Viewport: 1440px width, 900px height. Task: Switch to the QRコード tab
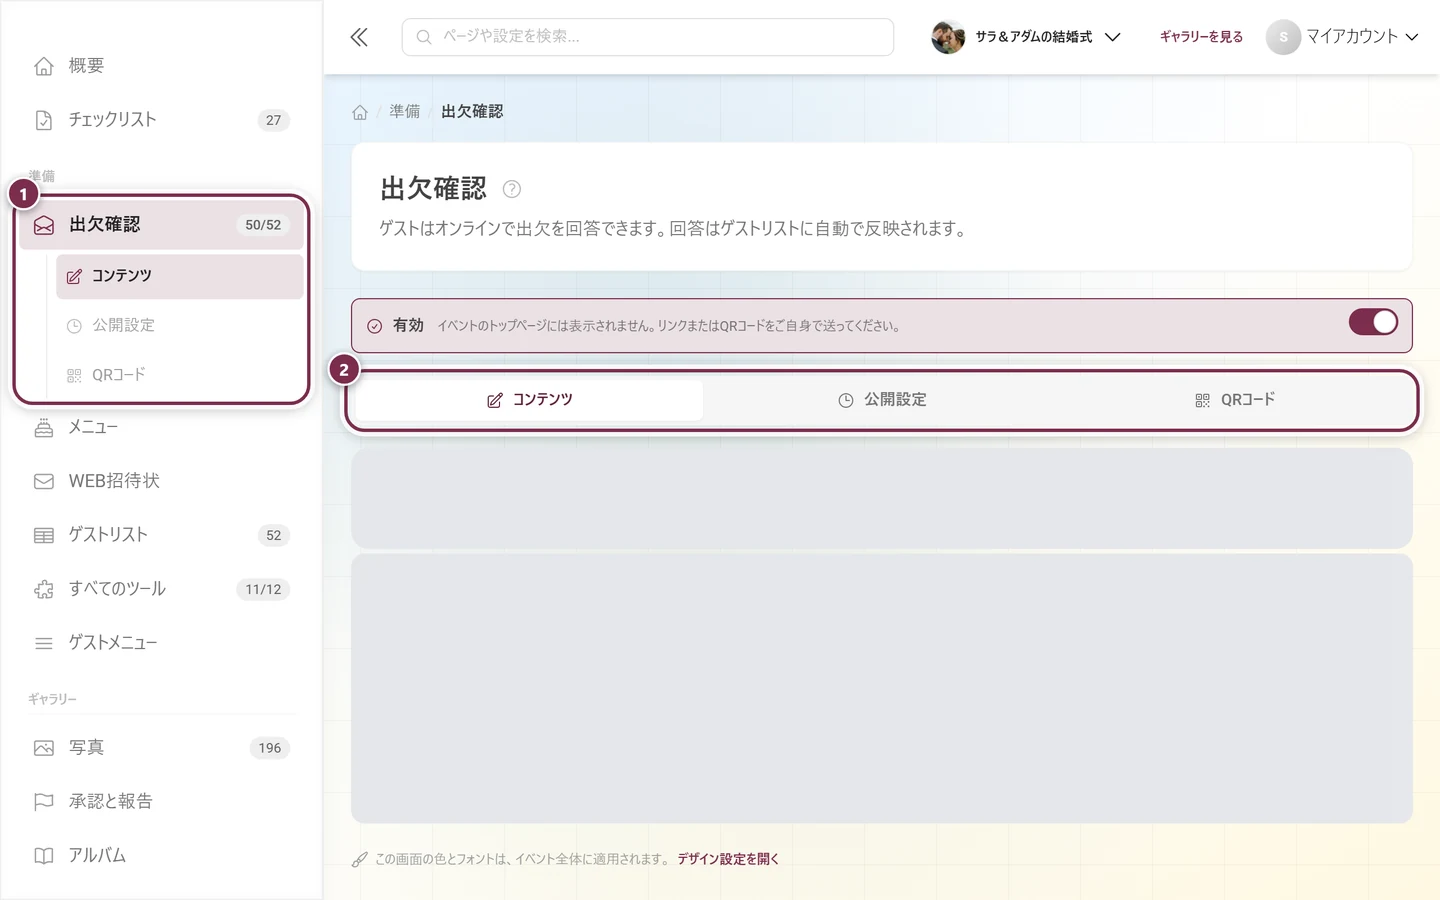[x=1235, y=400]
